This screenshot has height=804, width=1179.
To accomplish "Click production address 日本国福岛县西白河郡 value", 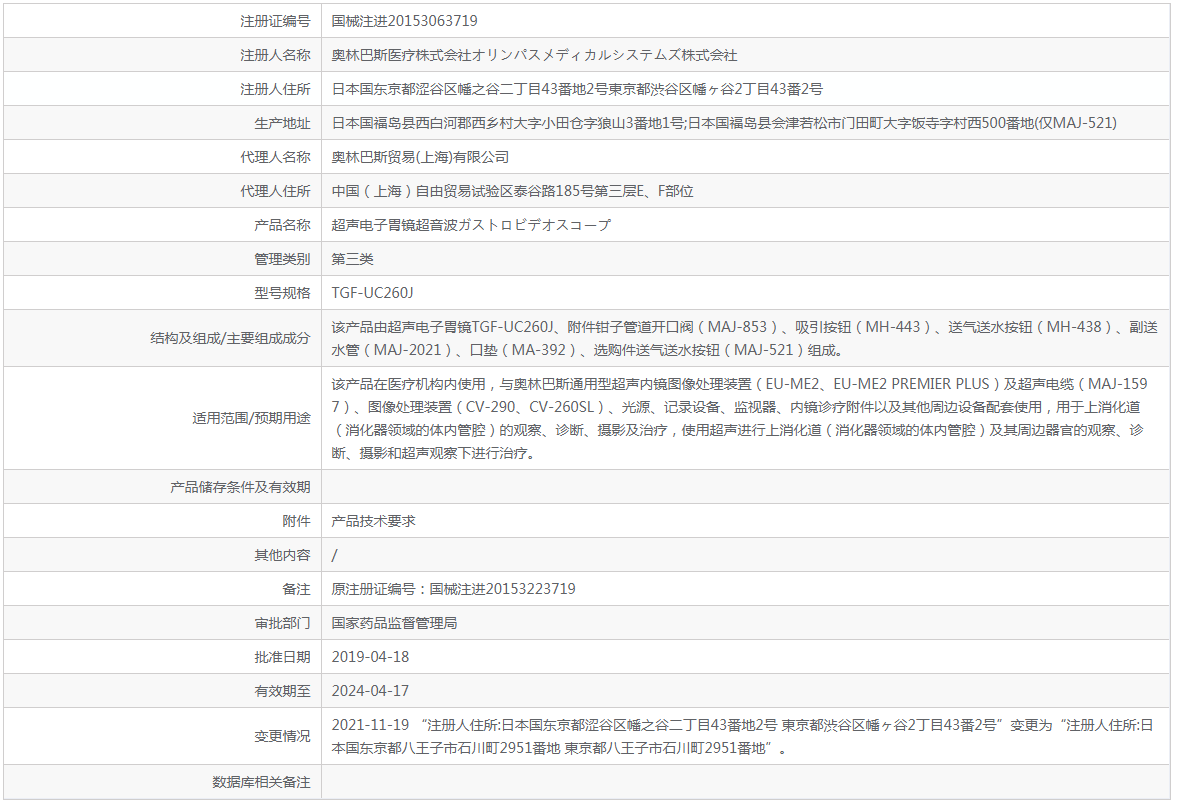I will 724,123.
